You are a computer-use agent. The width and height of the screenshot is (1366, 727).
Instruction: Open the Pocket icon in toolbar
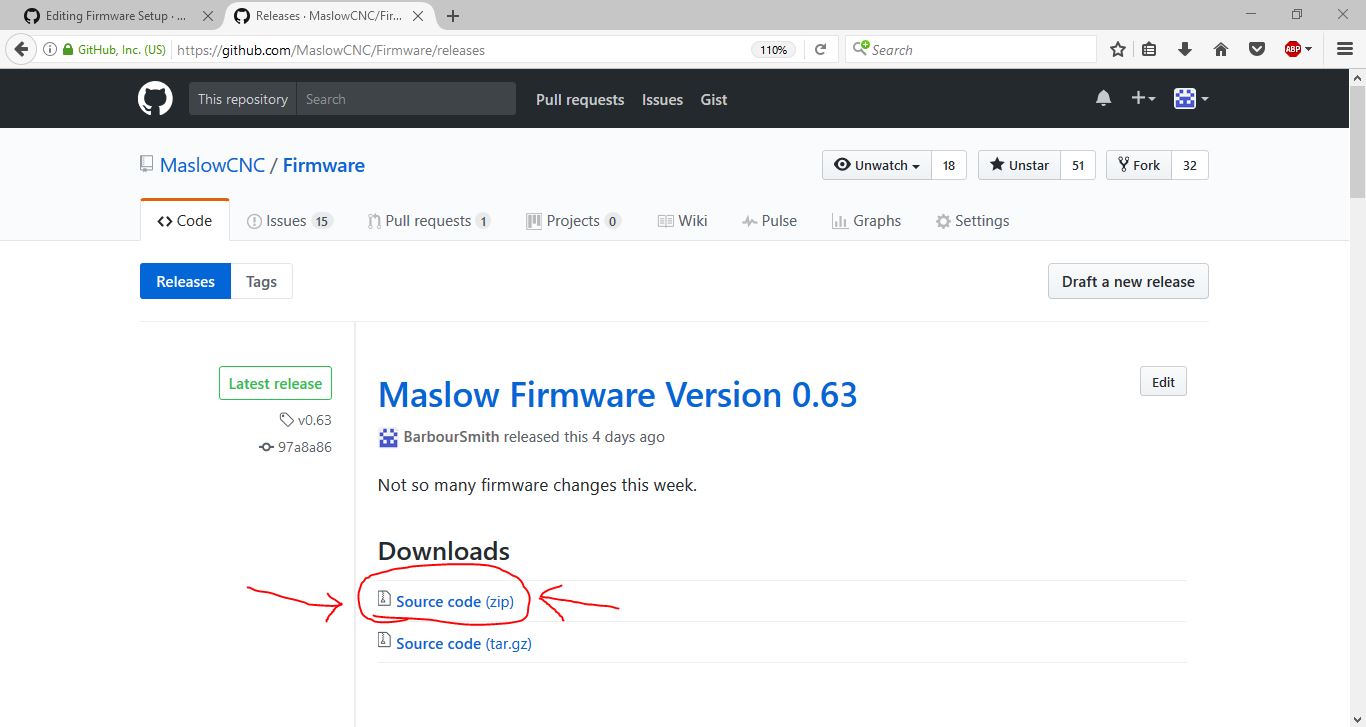click(x=1257, y=49)
